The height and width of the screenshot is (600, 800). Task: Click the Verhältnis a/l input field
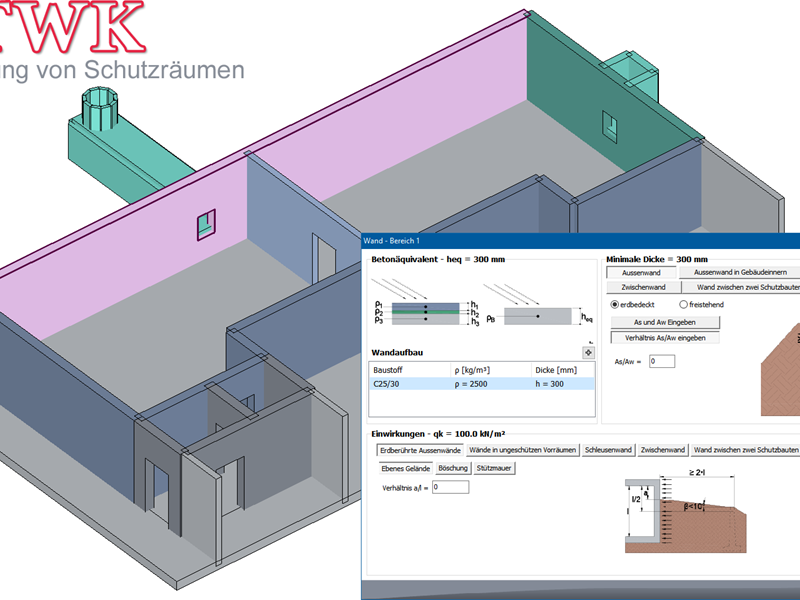(449, 487)
